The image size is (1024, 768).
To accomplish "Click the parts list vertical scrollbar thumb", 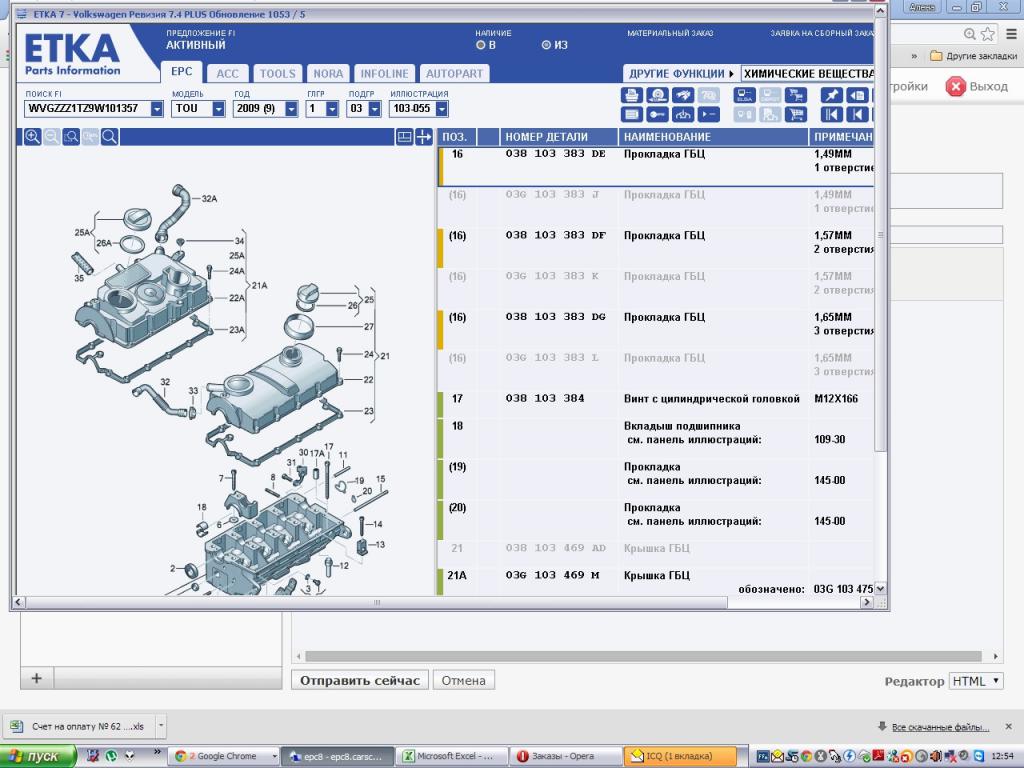I will click(x=880, y=234).
